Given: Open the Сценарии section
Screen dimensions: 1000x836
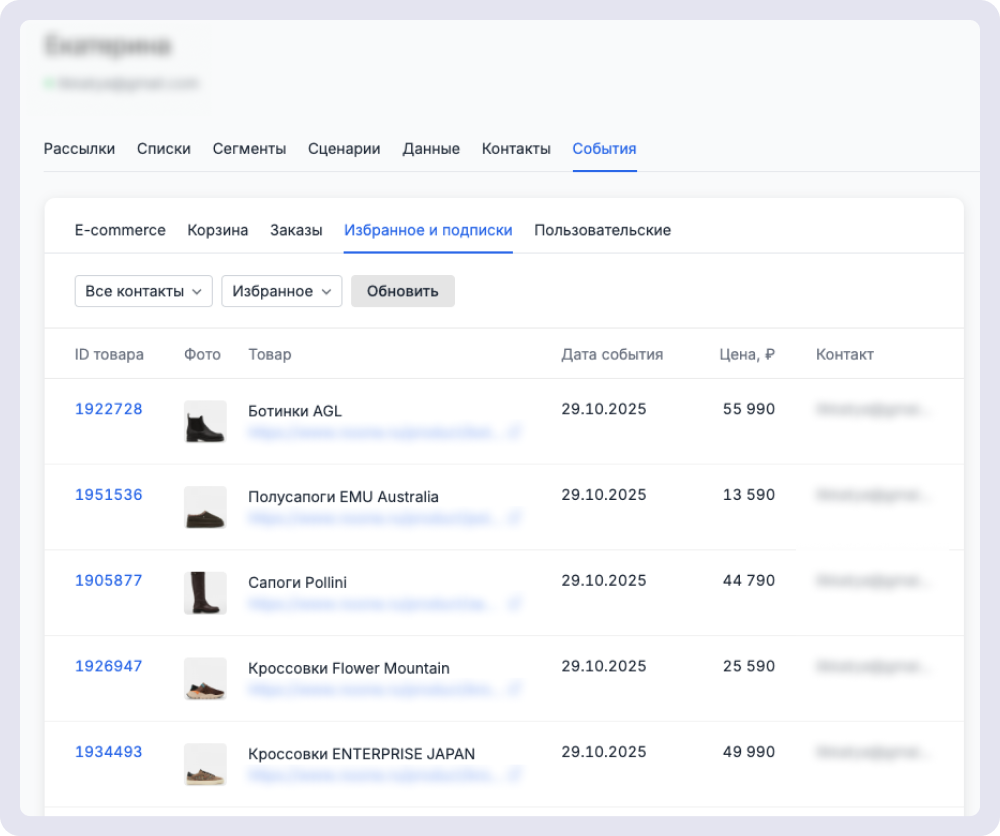Looking at the screenshot, I should pyautogui.click(x=344, y=149).
